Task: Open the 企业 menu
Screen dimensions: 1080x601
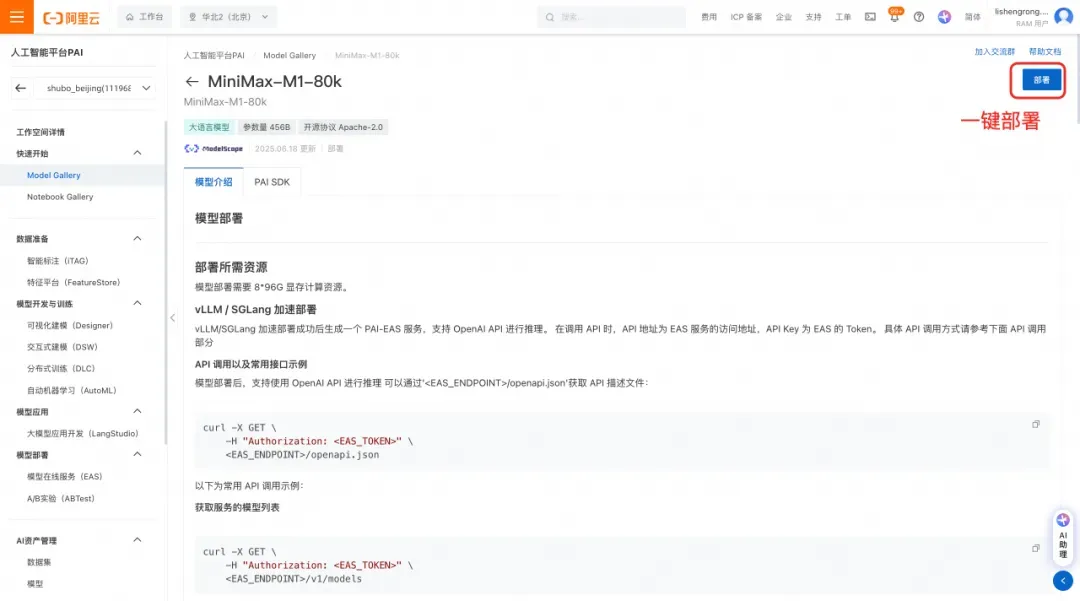Action: pos(783,17)
